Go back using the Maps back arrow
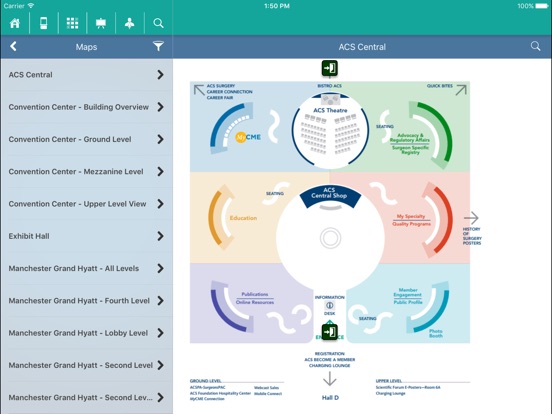Viewport: 552px width, 414px height. tap(13, 46)
